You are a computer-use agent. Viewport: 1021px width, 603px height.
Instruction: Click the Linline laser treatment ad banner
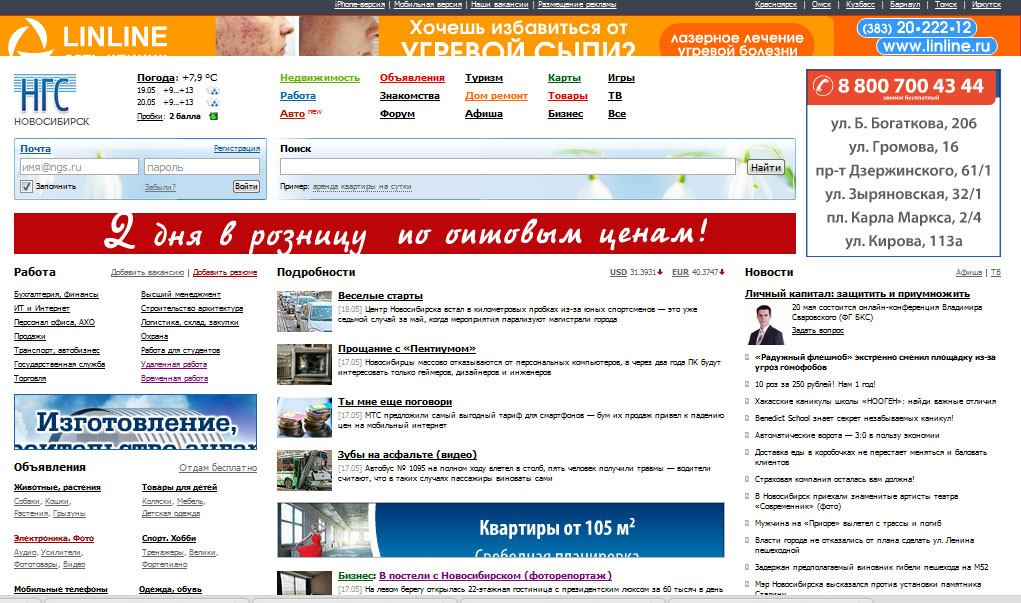tap(510, 36)
